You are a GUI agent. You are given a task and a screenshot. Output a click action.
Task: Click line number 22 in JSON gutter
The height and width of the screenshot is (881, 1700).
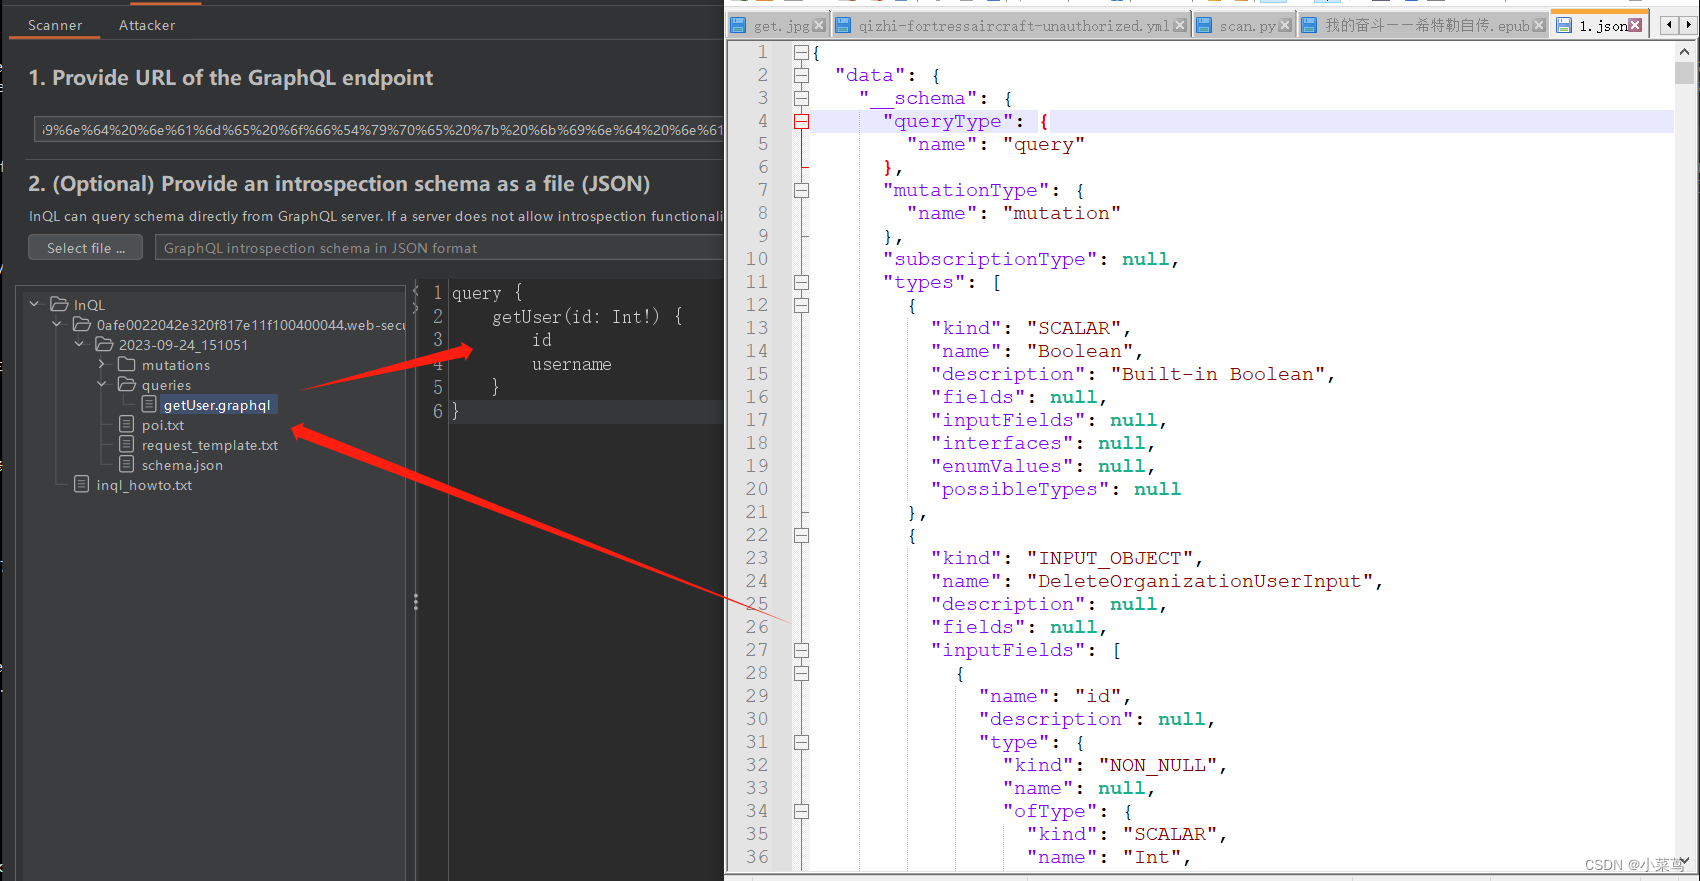tap(757, 535)
